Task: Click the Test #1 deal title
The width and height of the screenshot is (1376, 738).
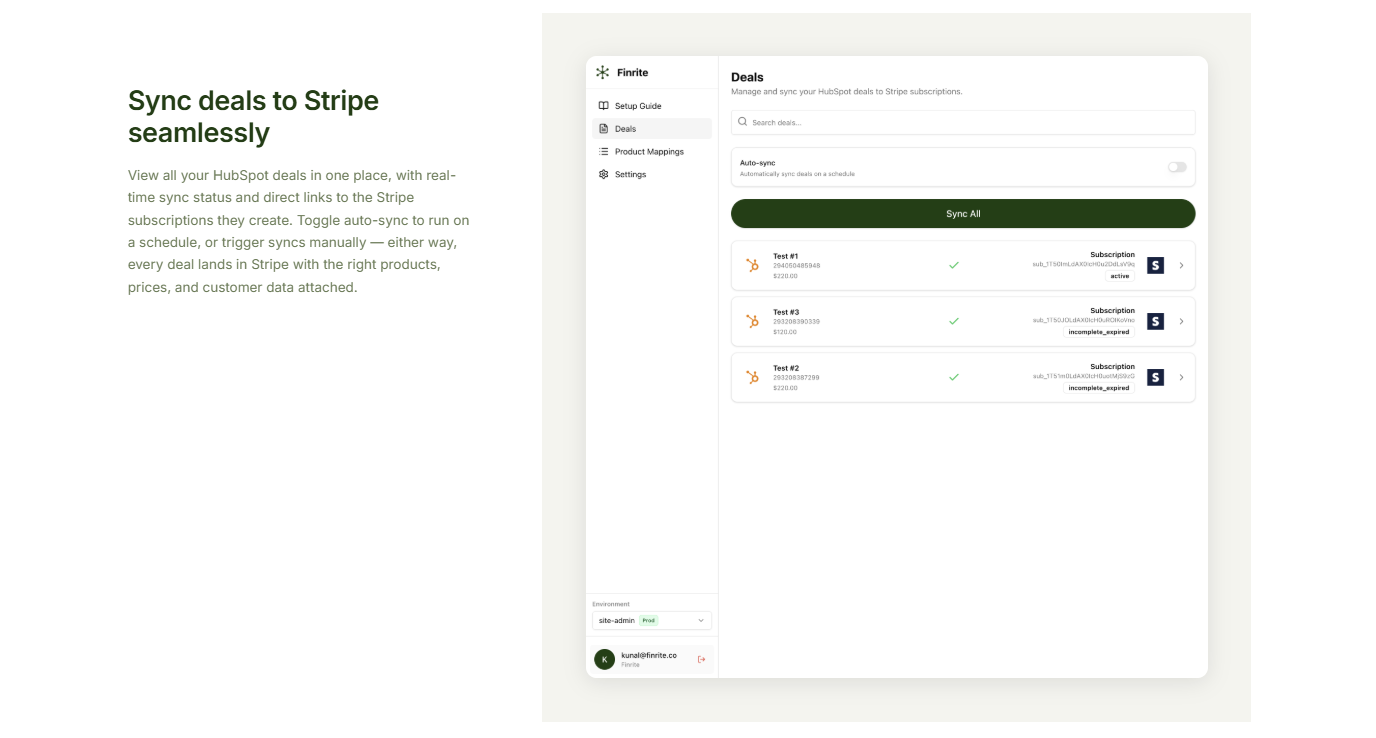Action: coord(786,256)
